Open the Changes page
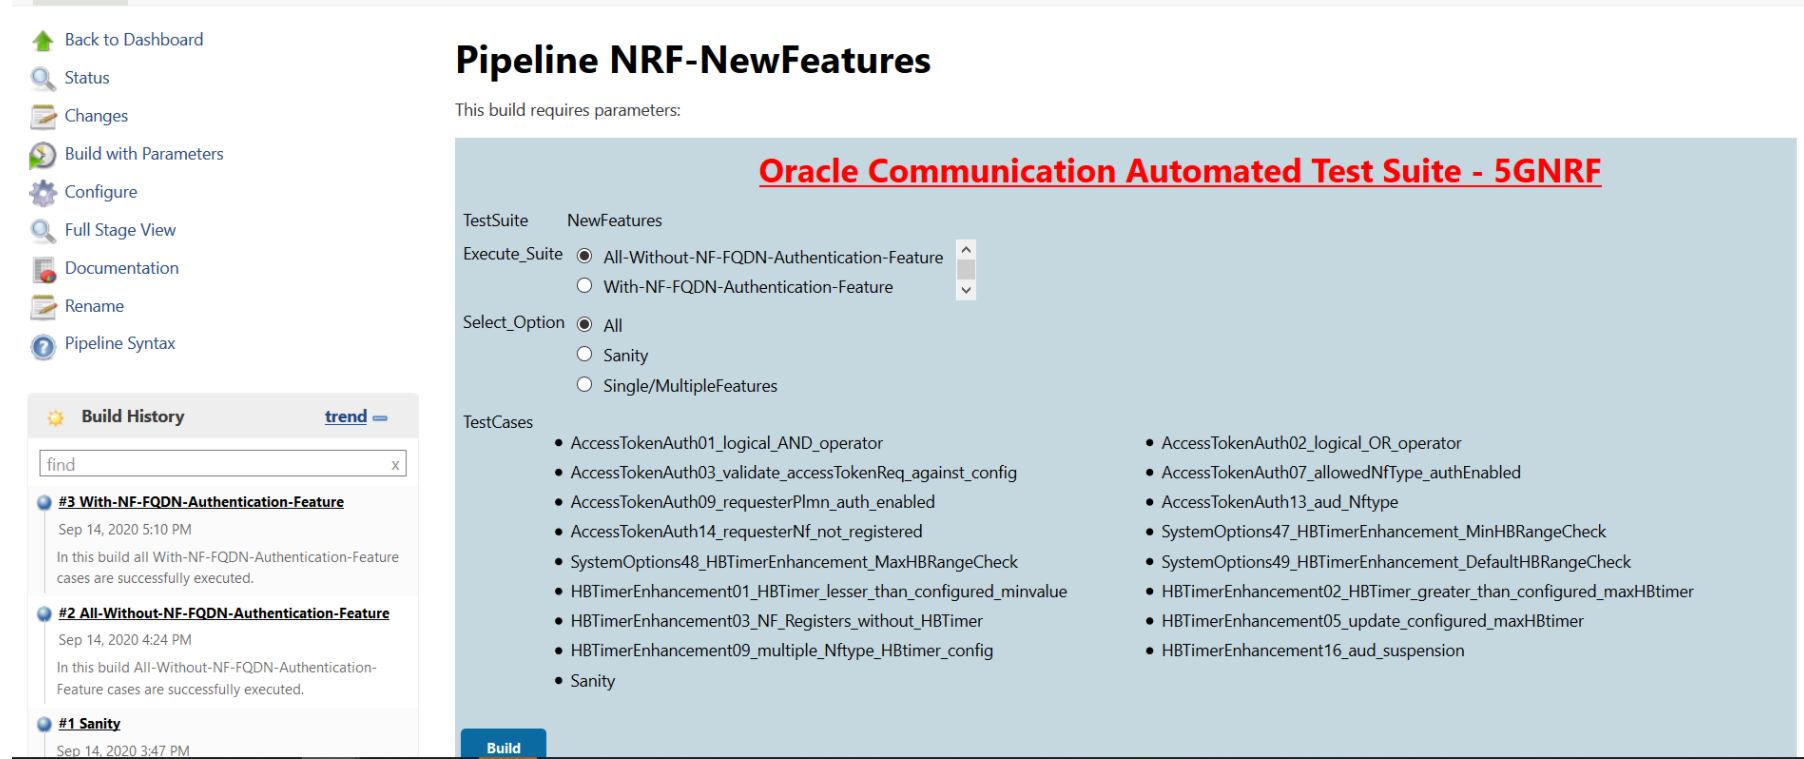Screen dimensions: 1804x759 96,115
